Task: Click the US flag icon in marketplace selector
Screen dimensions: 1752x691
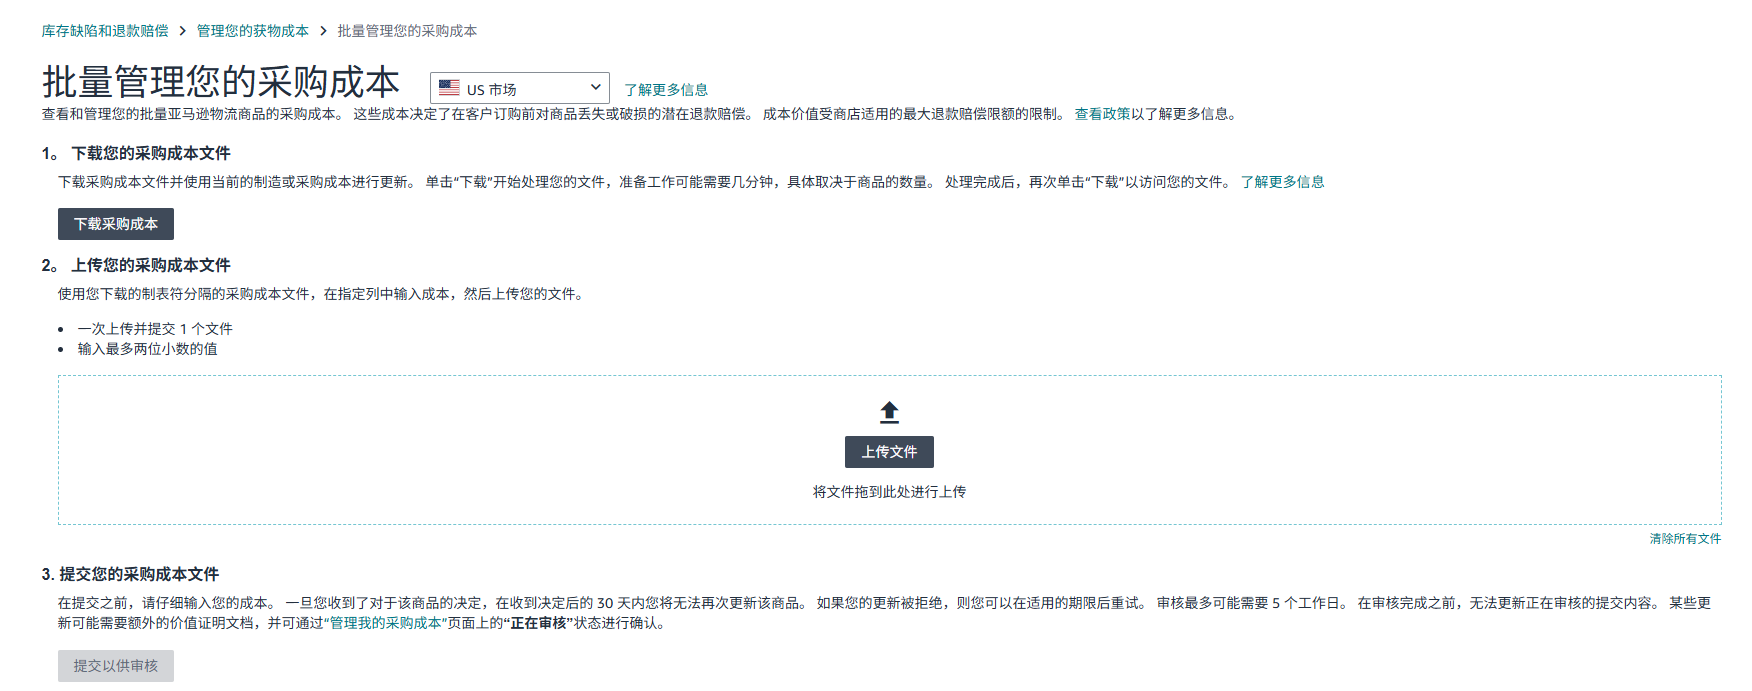Action: pos(449,88)
